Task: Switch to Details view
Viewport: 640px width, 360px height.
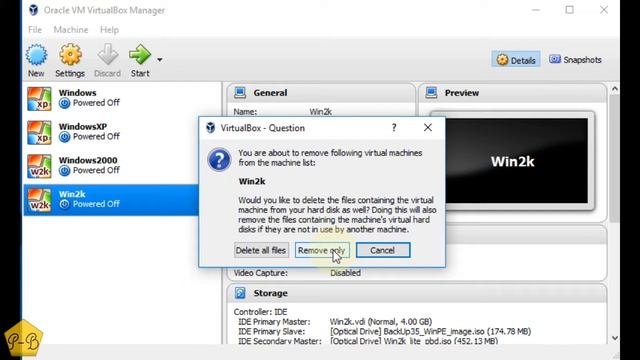Action: click(x=516, y=60)
